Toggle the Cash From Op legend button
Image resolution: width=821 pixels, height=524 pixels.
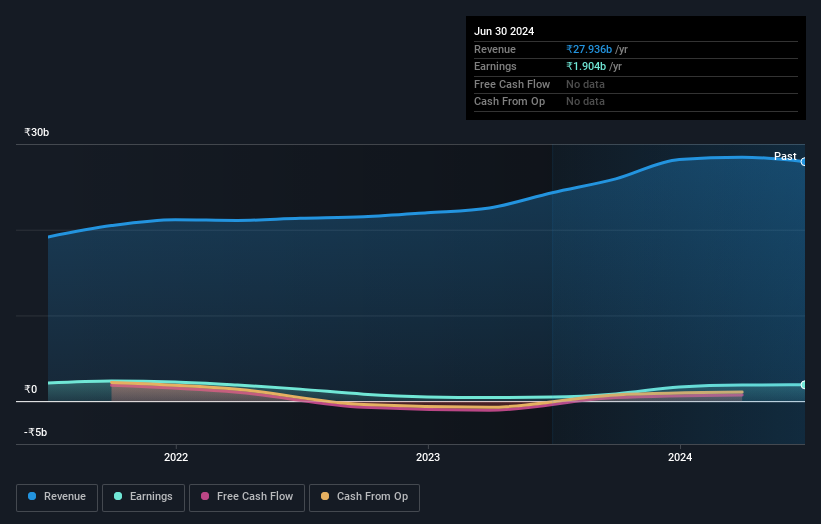364,497
